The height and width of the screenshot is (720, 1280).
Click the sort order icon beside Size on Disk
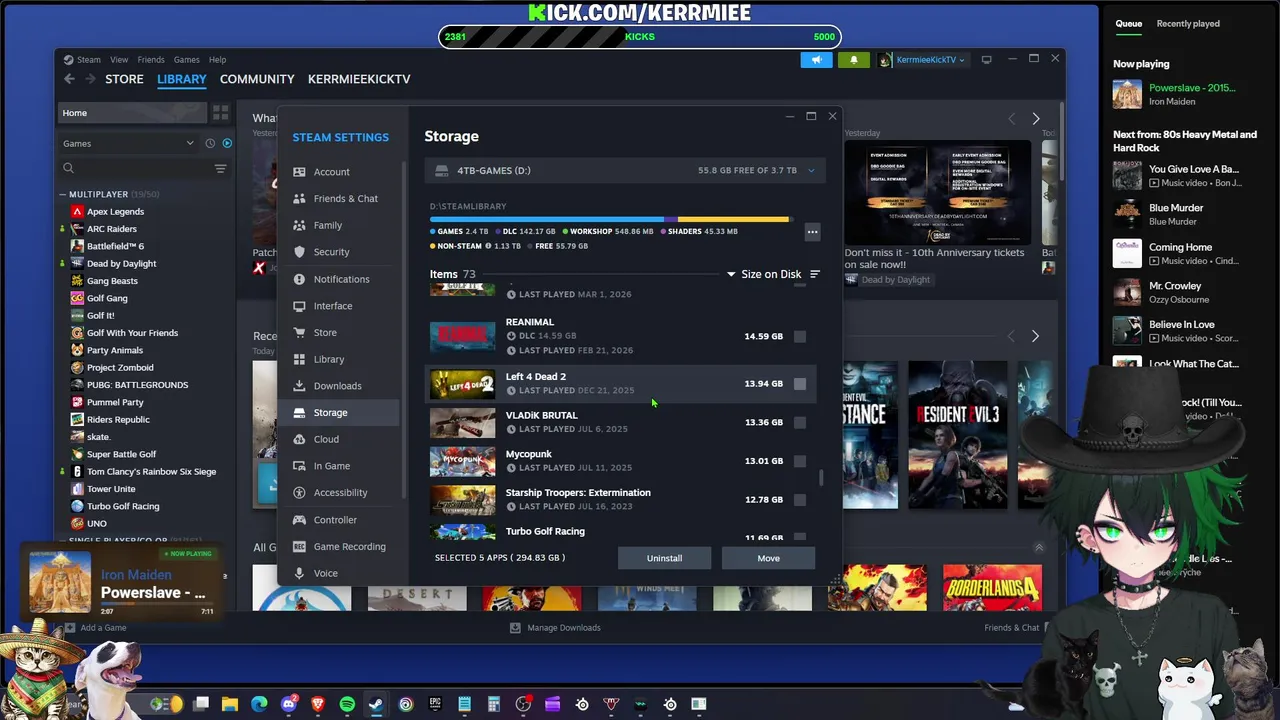pyautogui.click(x=814, y=274)
